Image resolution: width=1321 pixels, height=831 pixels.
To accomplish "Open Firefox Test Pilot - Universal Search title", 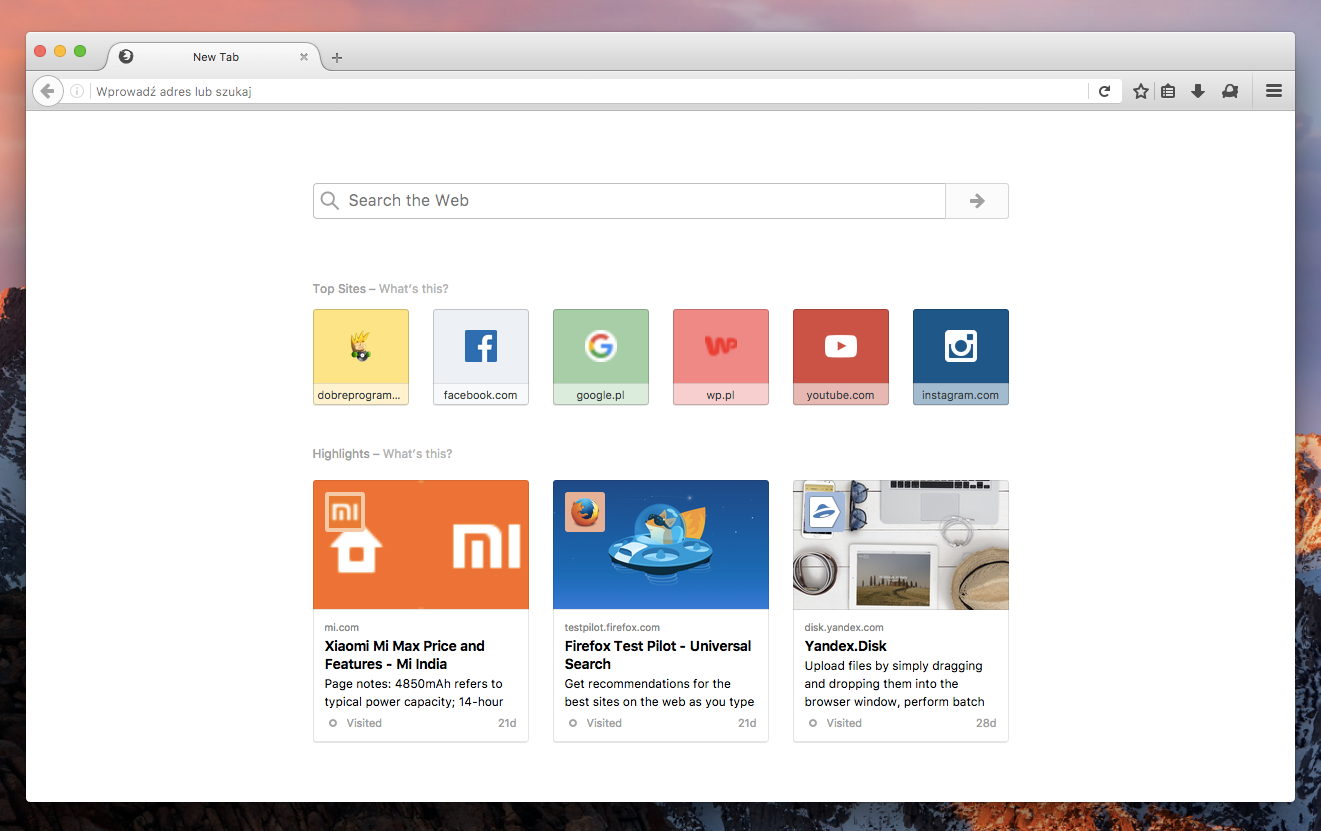I will (658, 655).
